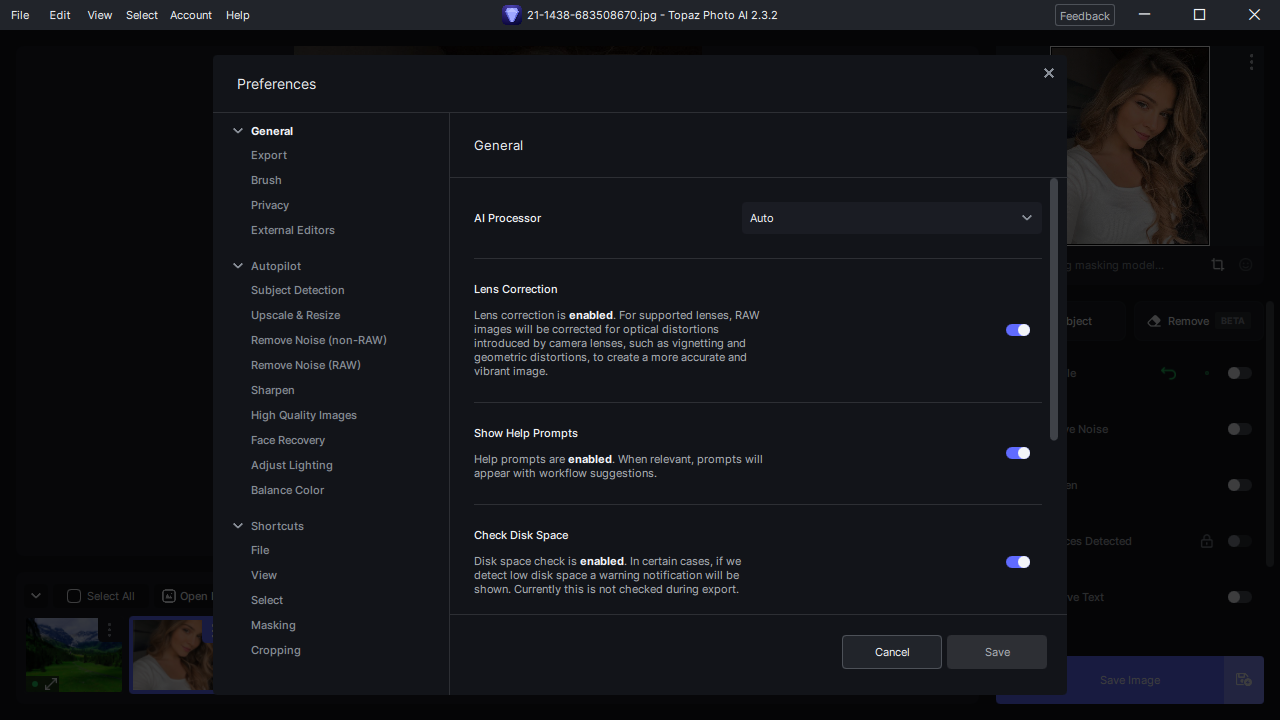
Task: Collapse the Autopilot section chevron
Action: 238,266
